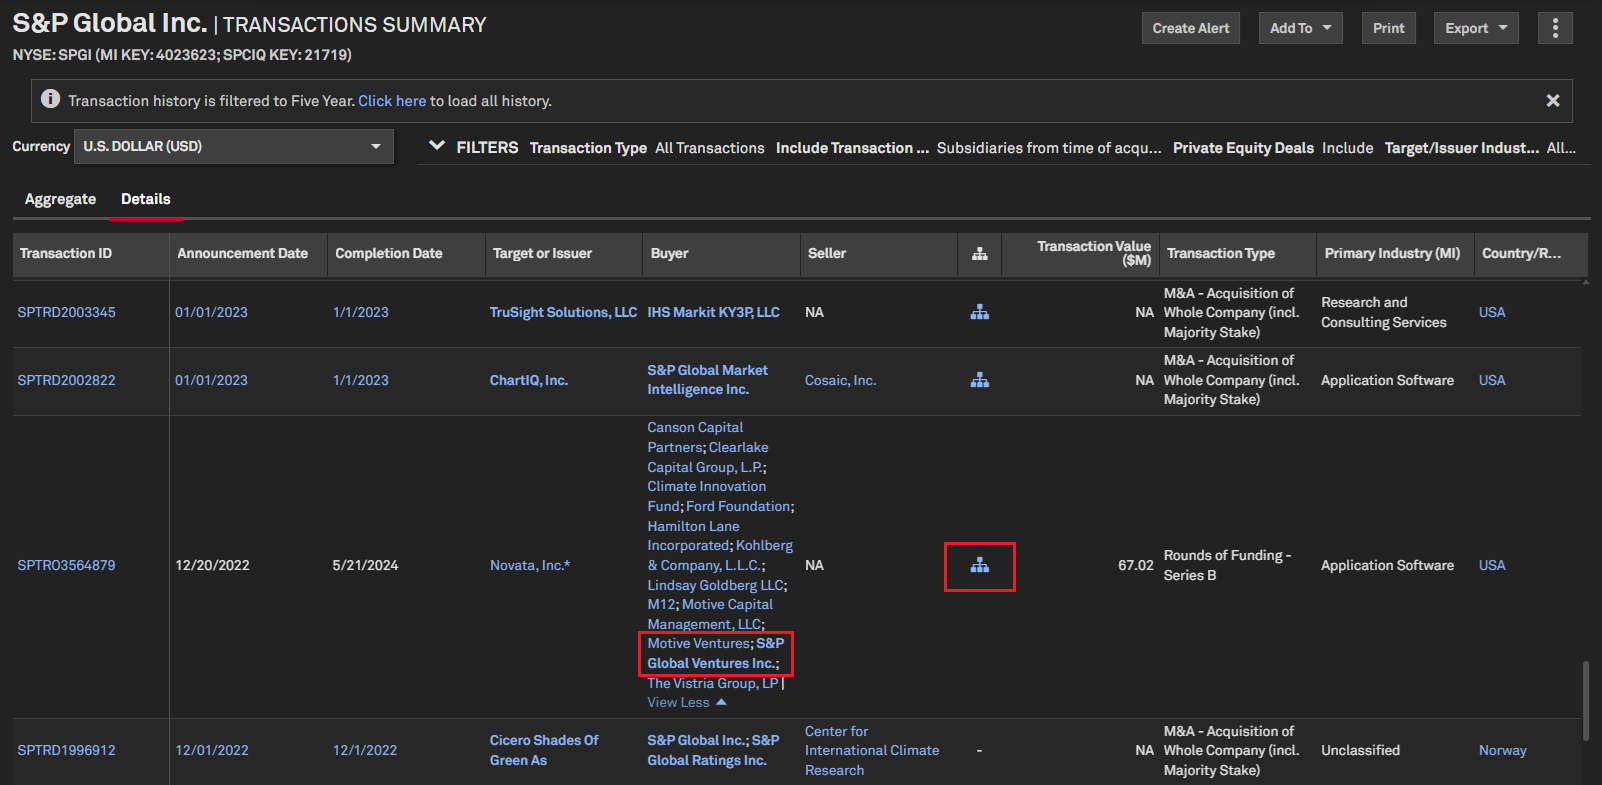The height and width of the screenshot is (785, 1602).
Task: Open the Norway country link
Action: click(x=1502, y=750)
